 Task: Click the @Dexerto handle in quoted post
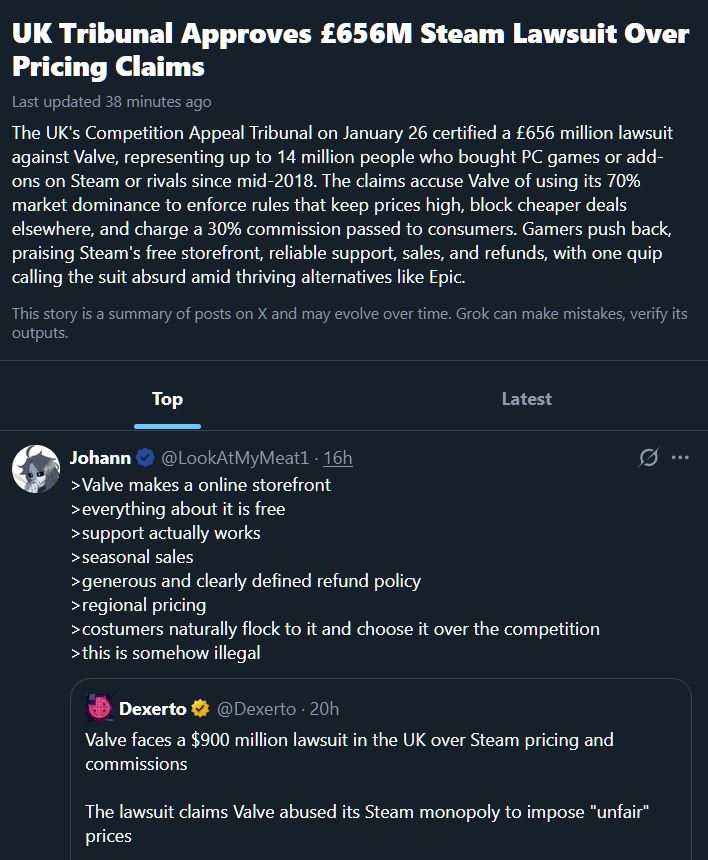tap(256, 709)
